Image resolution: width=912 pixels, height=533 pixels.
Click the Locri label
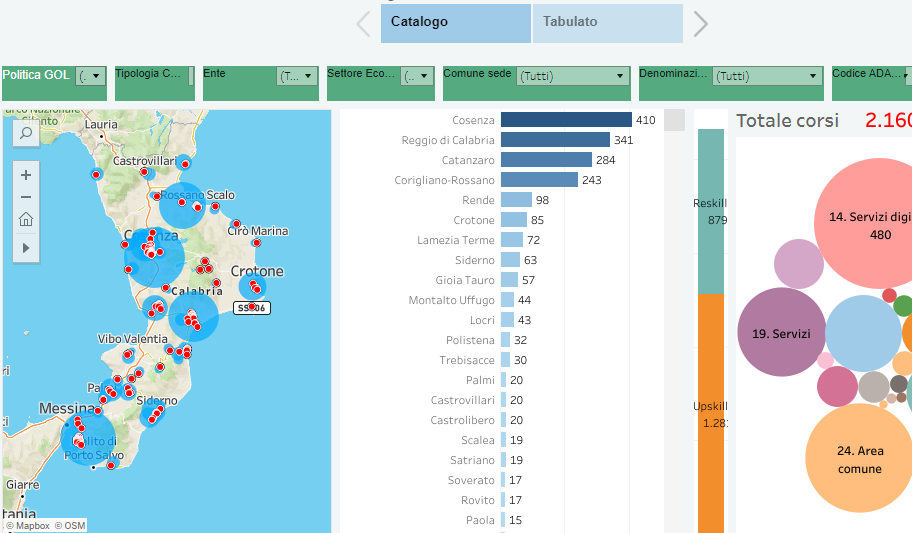[482, 320]
